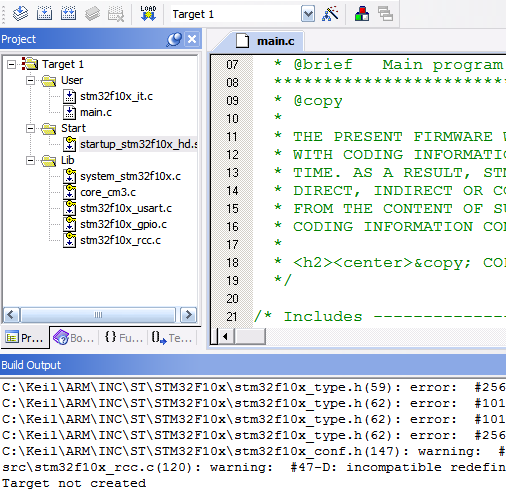Click the Rebuild all target files icon

point(68,14)
